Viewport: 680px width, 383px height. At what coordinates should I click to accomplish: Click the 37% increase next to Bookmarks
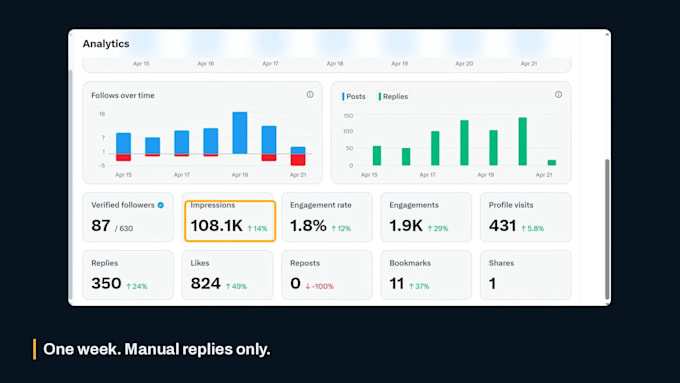[x=419, y=286]
